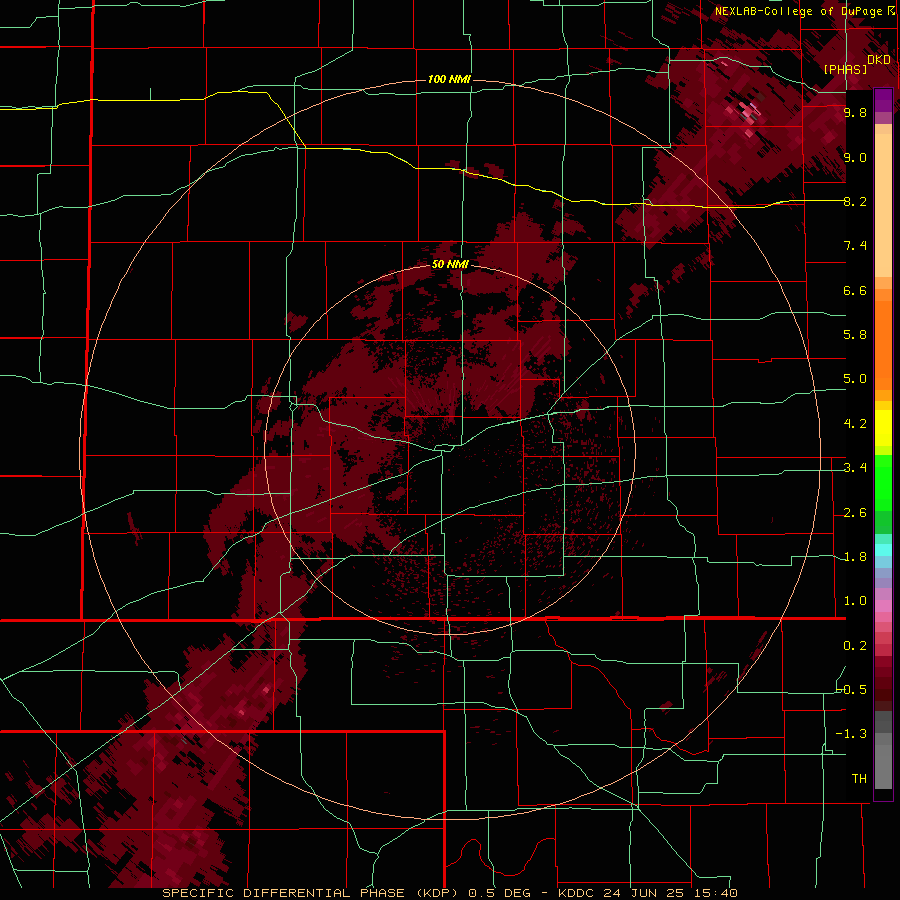Screen dimensions: 900x900
Task: Click the 24 JUN 25 date
Action: [644, 893]
